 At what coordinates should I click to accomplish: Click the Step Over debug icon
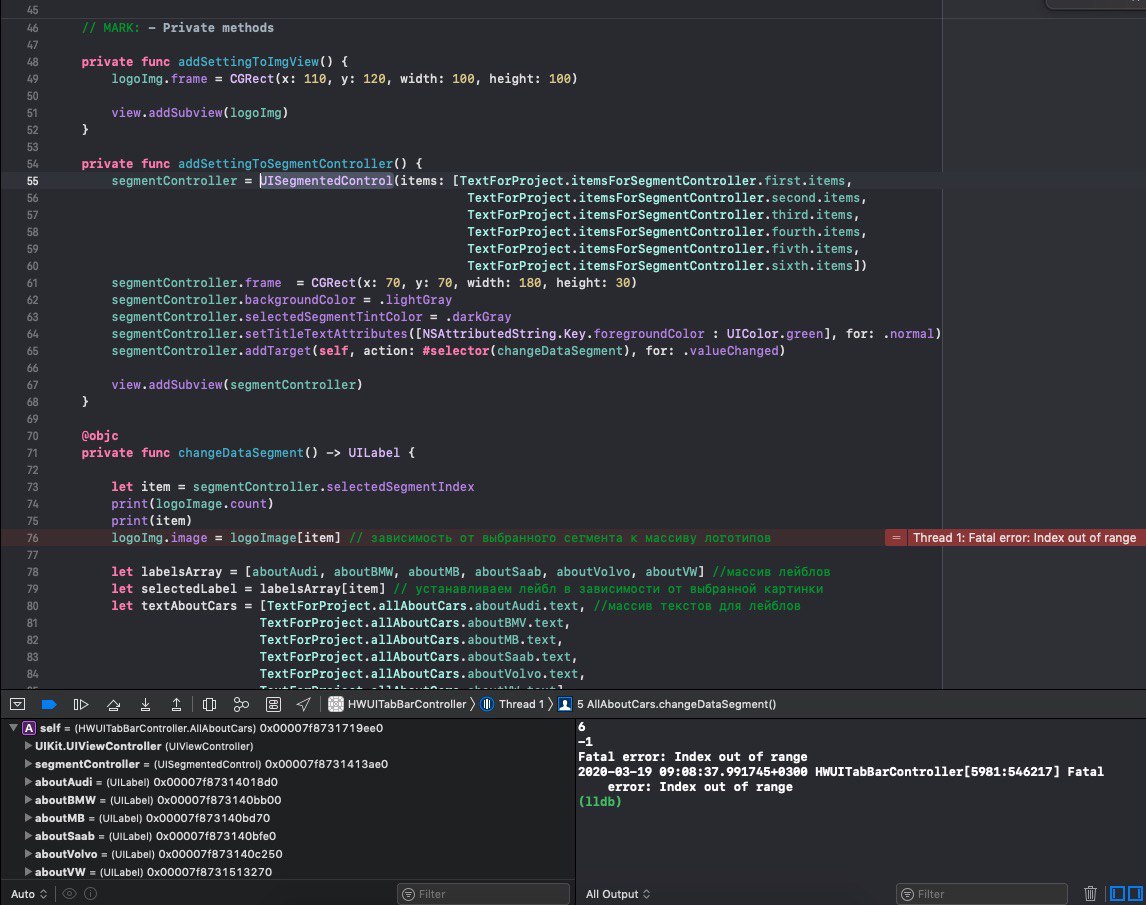(x=114, y=704)
